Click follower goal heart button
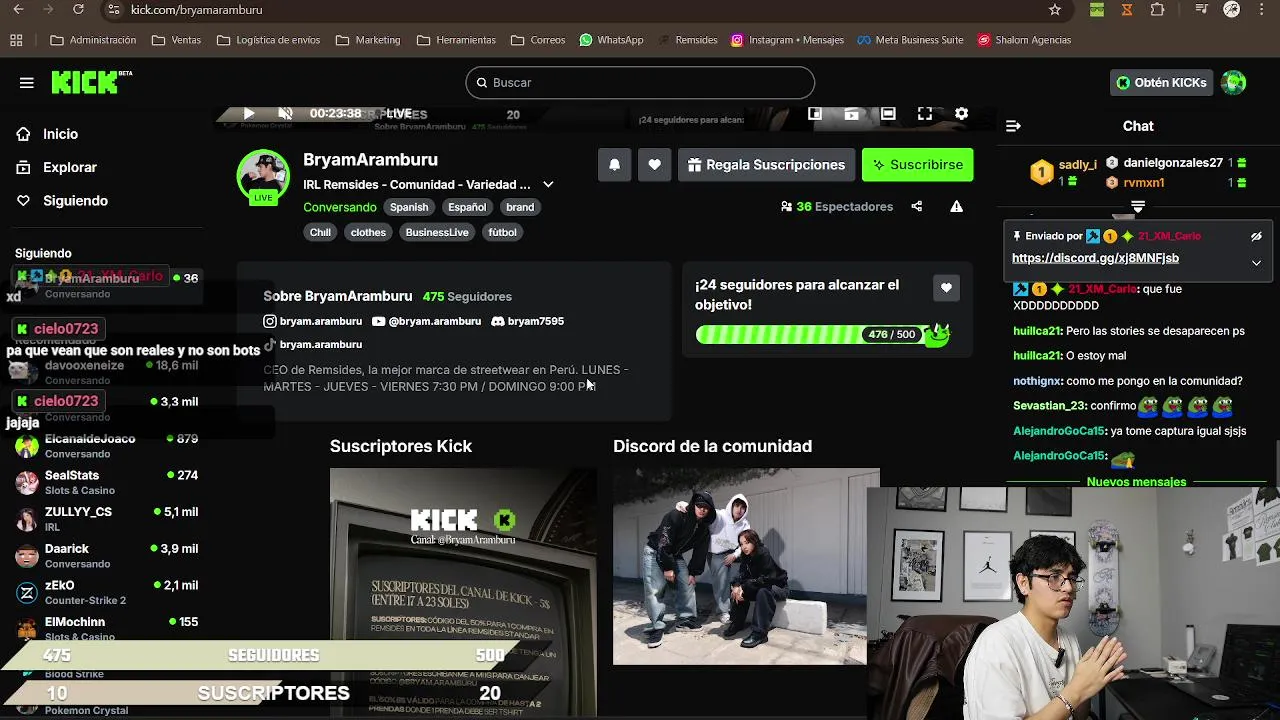 click(946, 288)
